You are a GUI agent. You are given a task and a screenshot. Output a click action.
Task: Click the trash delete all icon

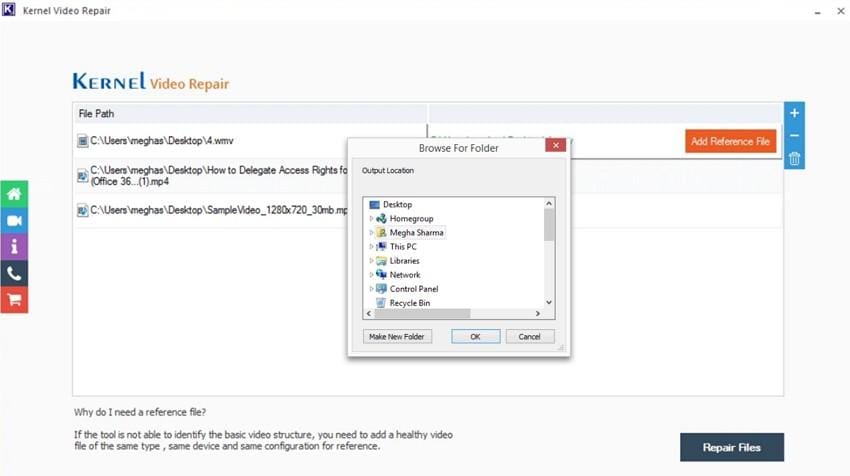[794, 158]
